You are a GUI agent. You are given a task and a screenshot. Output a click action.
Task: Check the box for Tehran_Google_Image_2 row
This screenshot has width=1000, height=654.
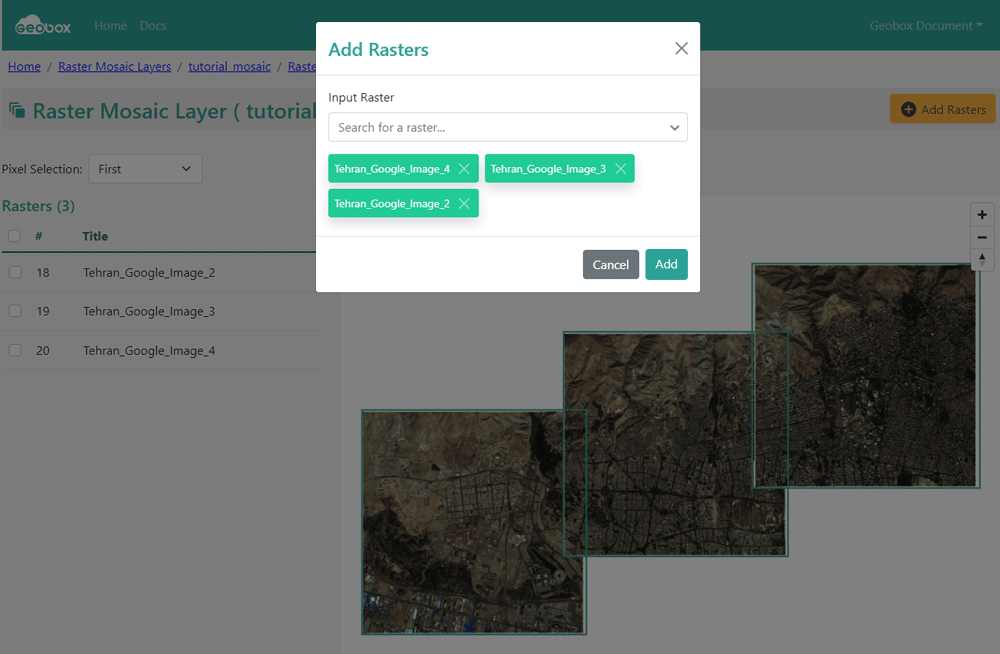pos(15,272)
